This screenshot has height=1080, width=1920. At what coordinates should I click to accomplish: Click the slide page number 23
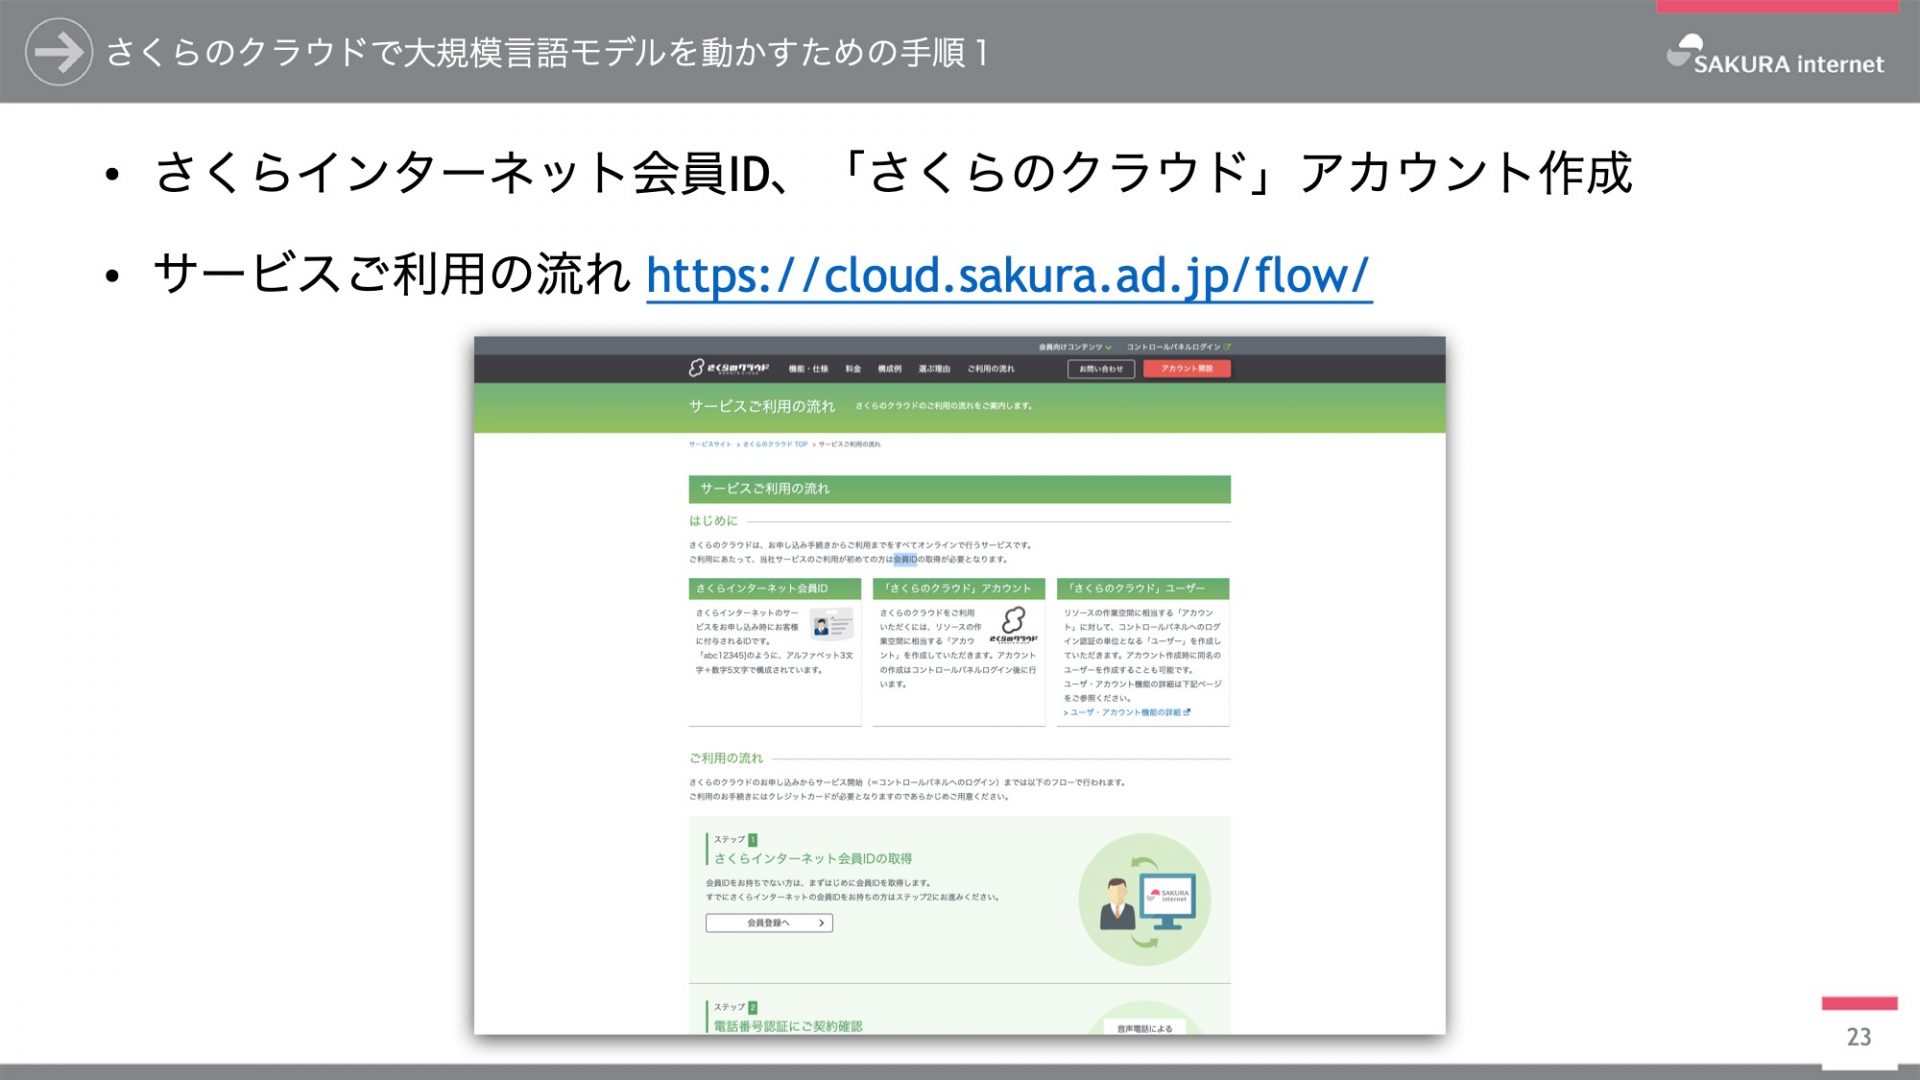pos(1858,1037)
